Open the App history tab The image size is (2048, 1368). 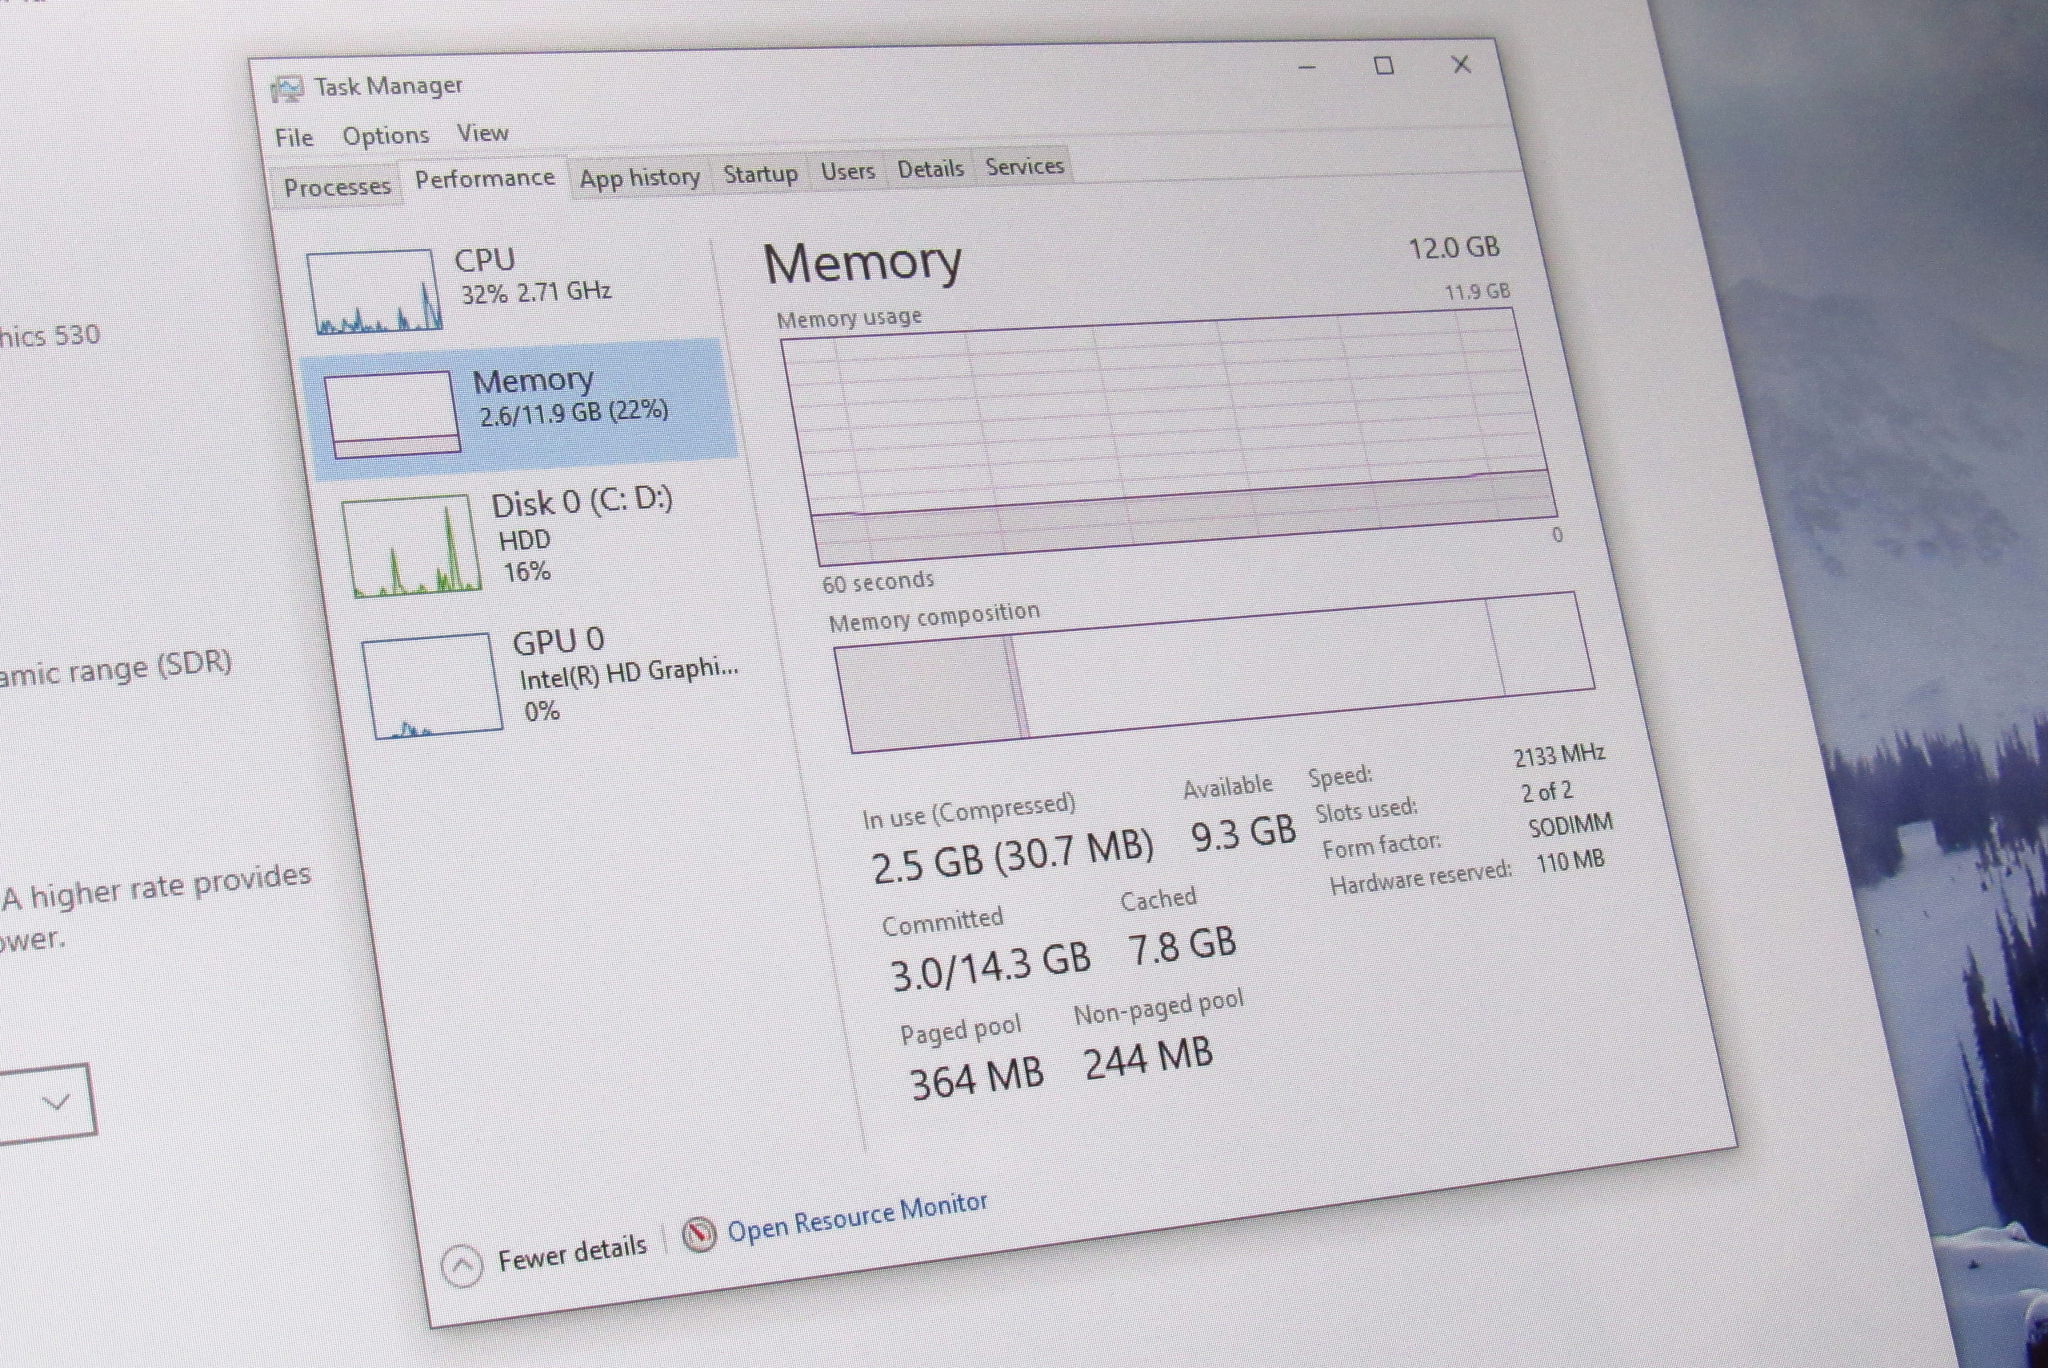pyautogui.click(x=640, y=177)
